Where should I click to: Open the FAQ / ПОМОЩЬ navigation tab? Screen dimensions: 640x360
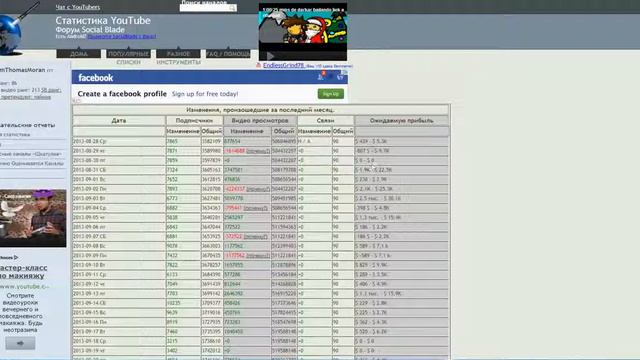pyautogui.click(x=228, y=53)
